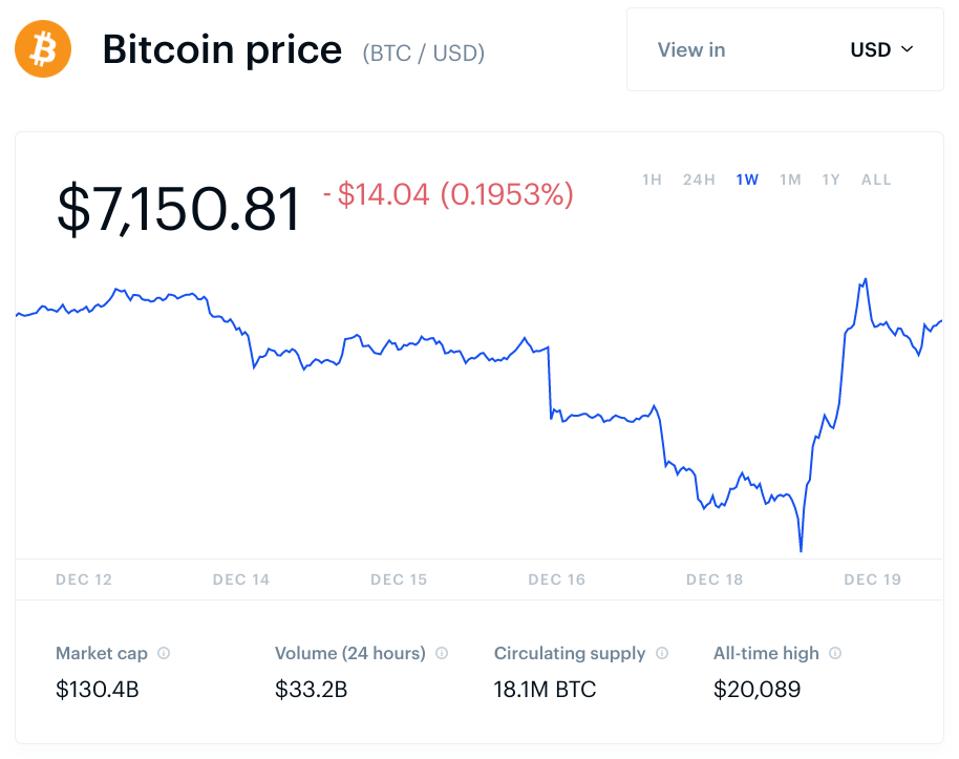Click the BTC / USD label
This screenshot has height=759, width=959.
[x=421, y=54]
